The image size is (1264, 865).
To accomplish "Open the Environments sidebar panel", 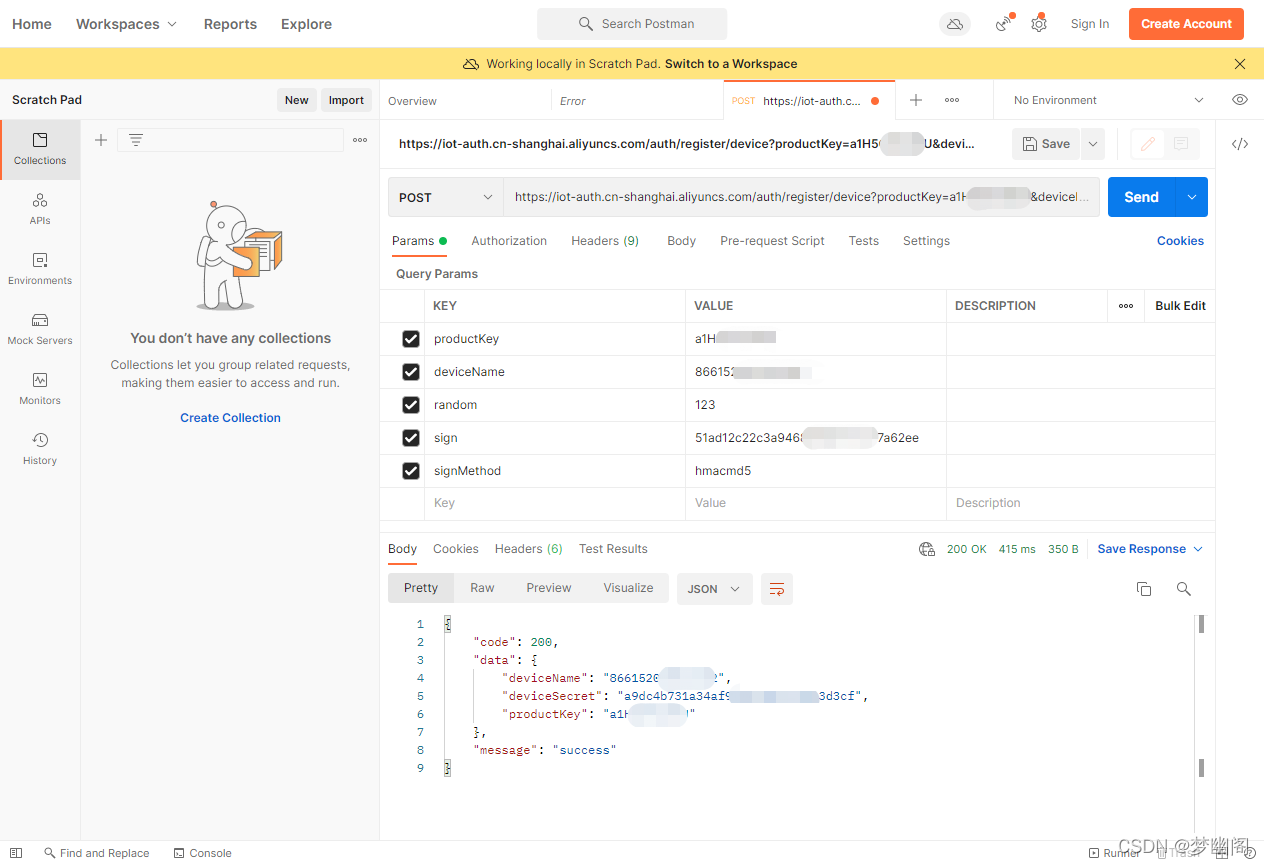I will coord(40,269).
